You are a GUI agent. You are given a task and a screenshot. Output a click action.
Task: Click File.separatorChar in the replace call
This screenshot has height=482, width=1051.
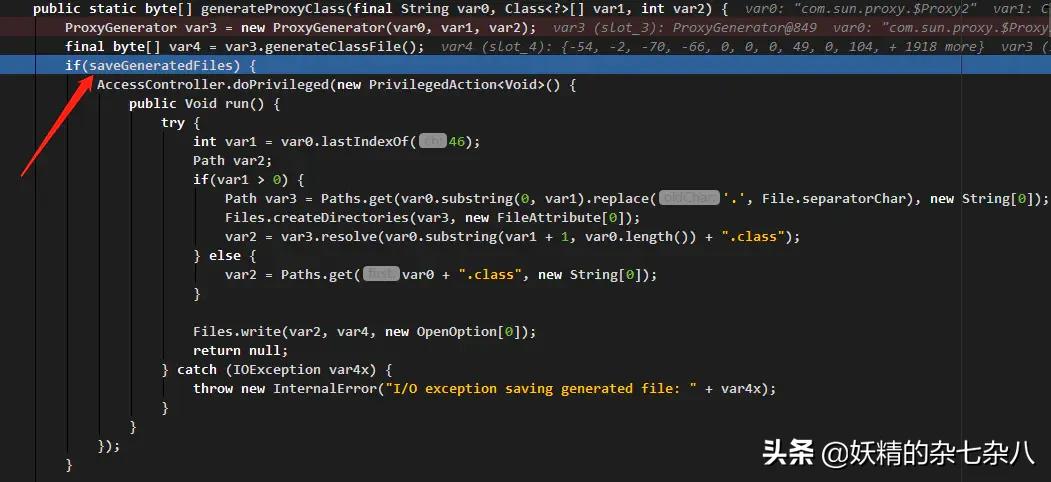click(x=834, y=199)
